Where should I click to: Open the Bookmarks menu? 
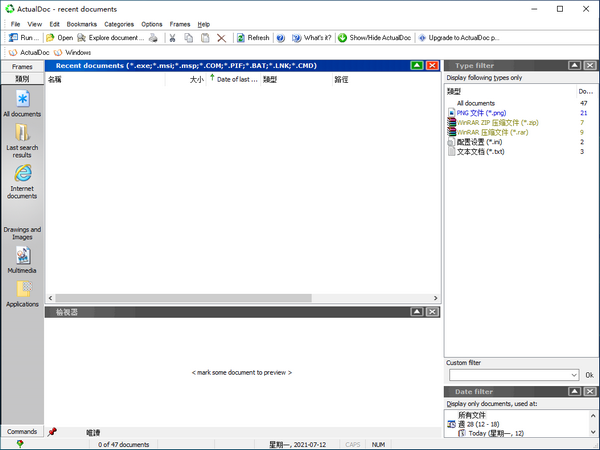82,23
